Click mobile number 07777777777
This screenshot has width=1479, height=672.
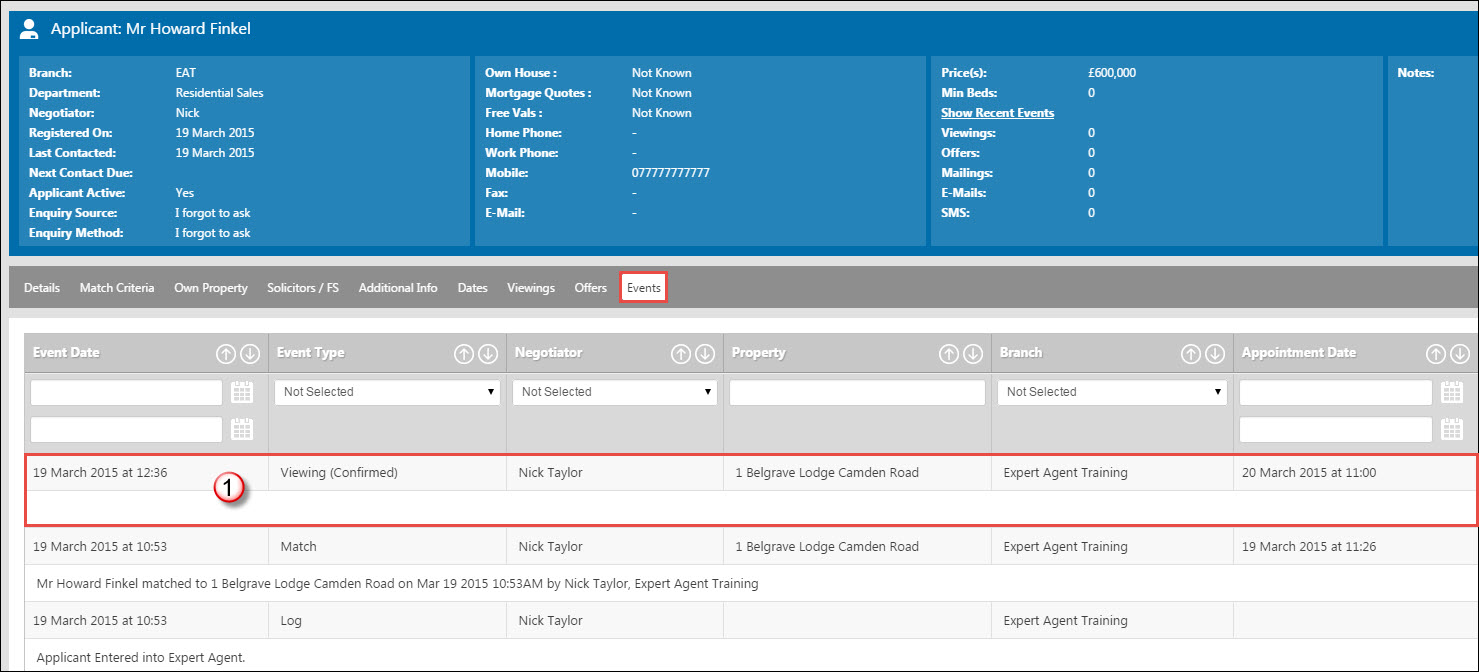coord(671,173)
